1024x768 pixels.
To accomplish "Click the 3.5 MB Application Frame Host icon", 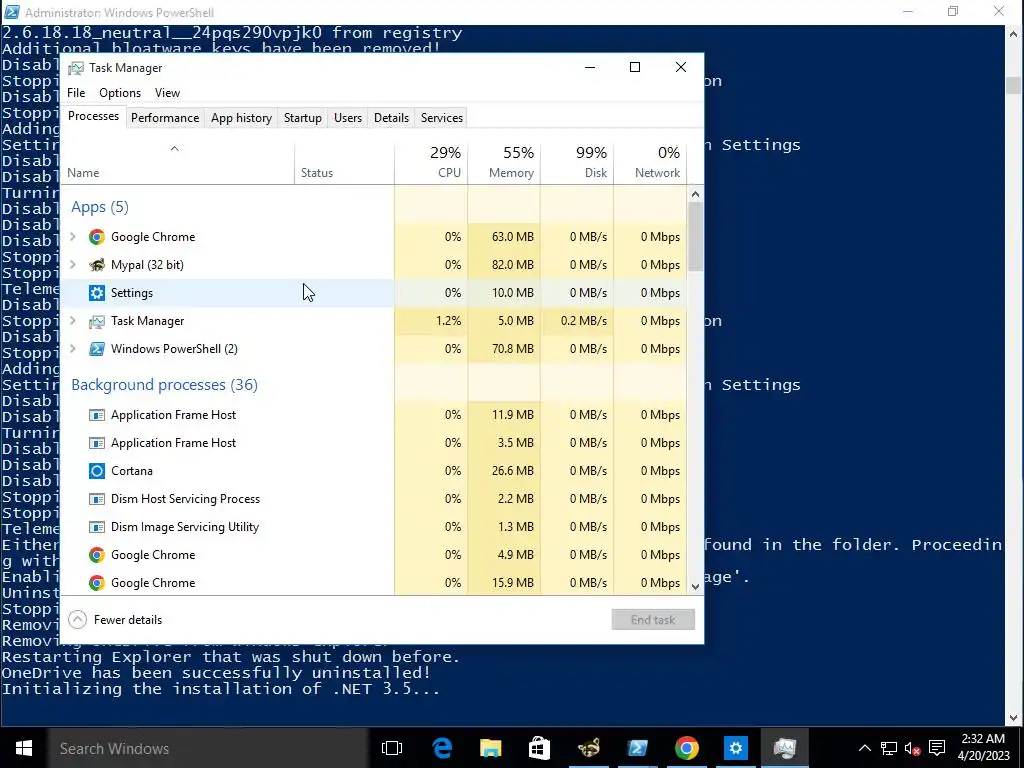I will [97, 443].
